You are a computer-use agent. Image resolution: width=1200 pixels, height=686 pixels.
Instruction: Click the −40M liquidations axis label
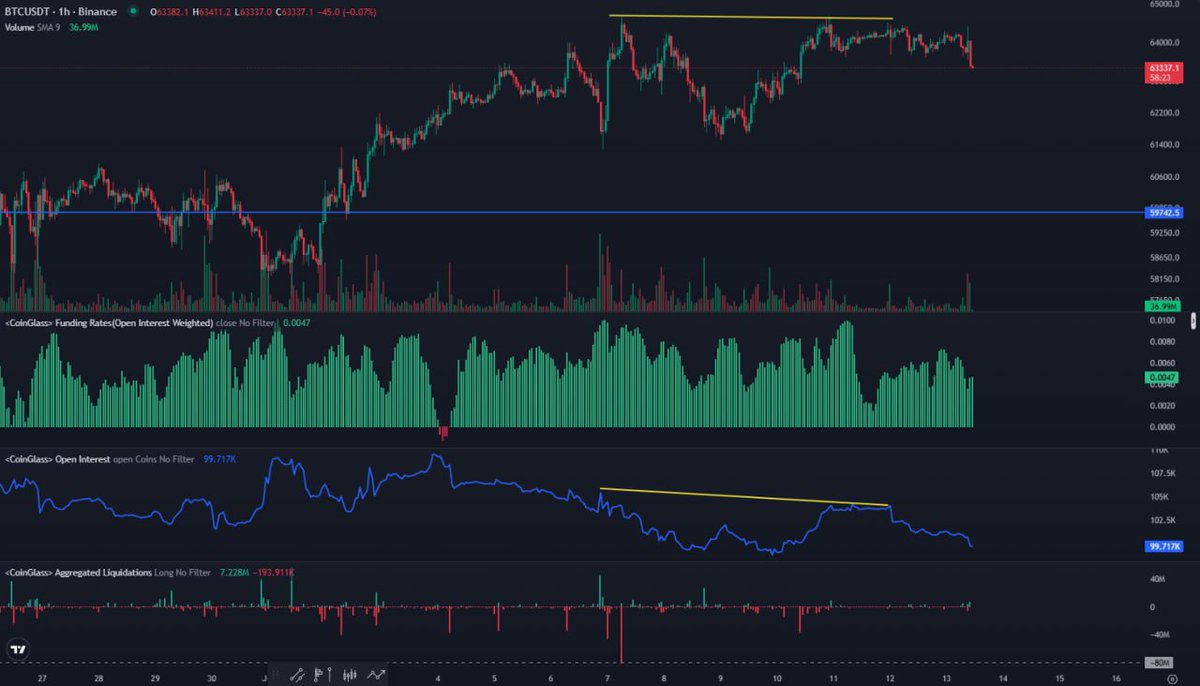coord(1158,635)
